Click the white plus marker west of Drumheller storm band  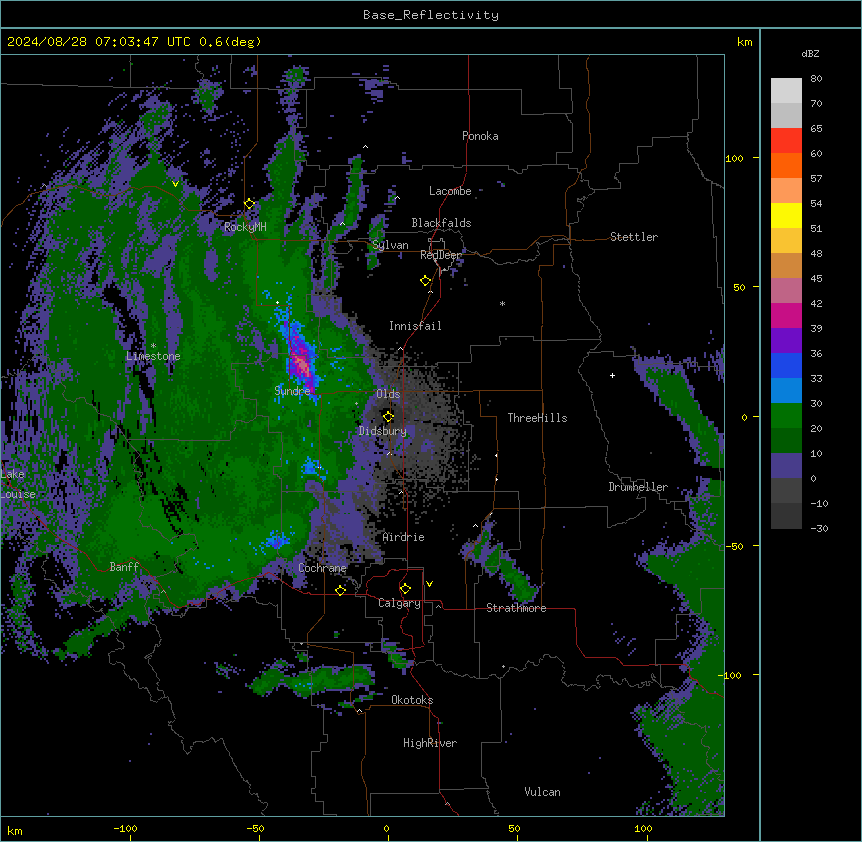tap(612, 375)
